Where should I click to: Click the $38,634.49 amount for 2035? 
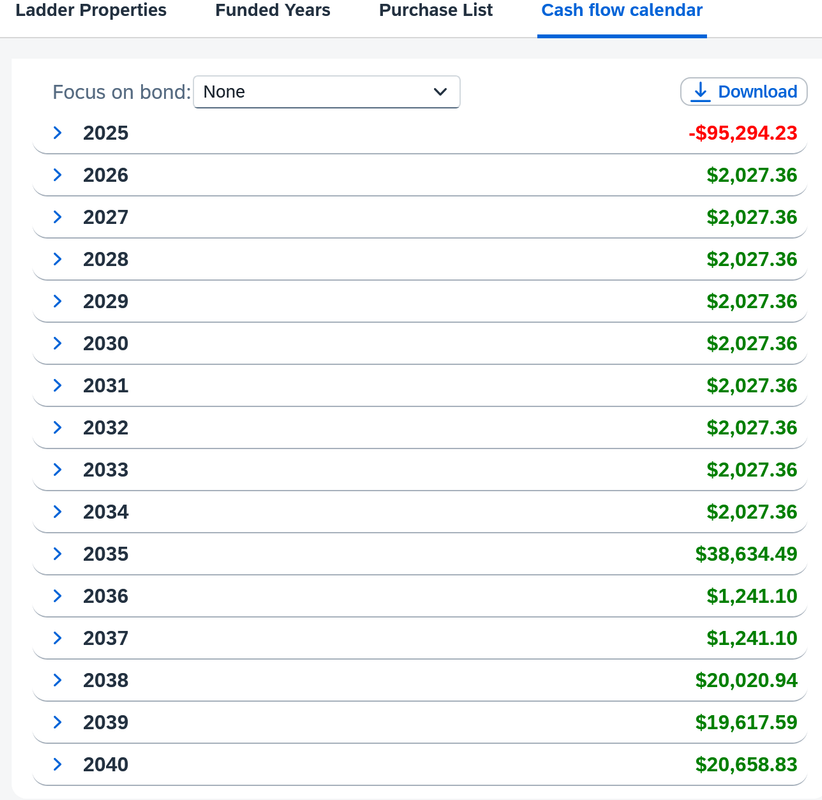[746, 554]
